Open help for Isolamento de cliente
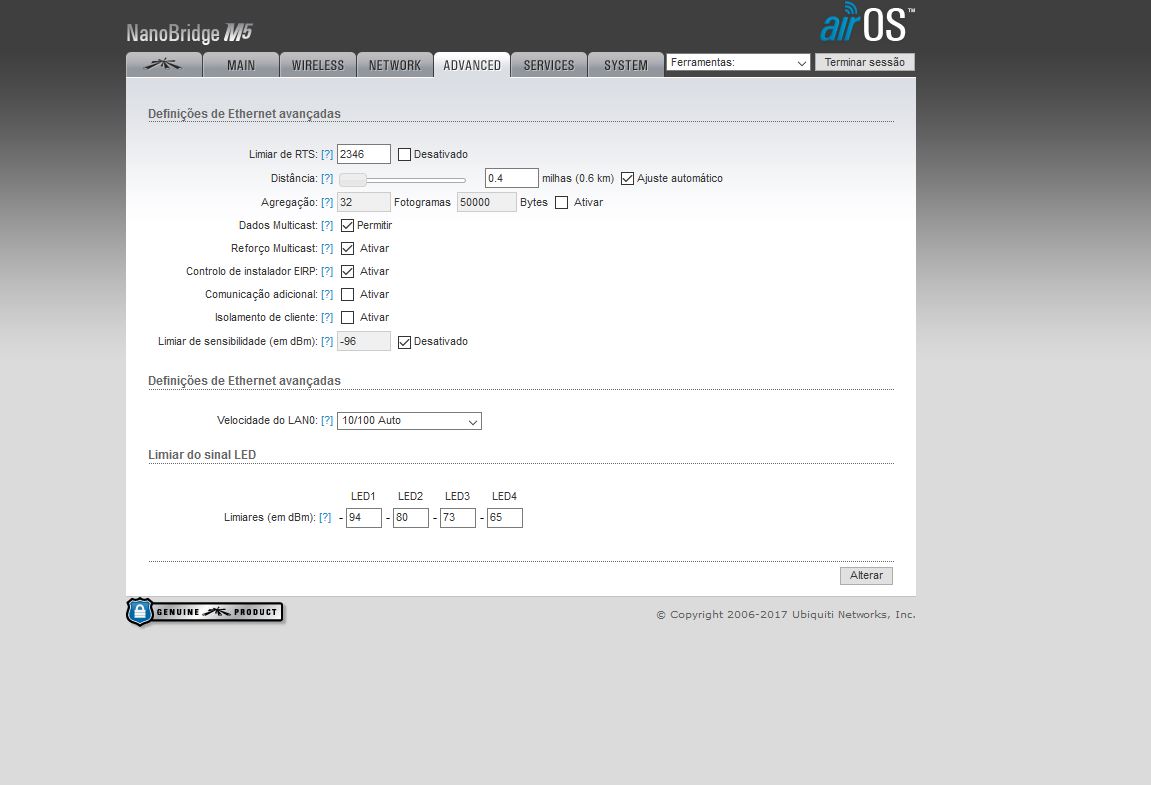 tap(327, 317)
